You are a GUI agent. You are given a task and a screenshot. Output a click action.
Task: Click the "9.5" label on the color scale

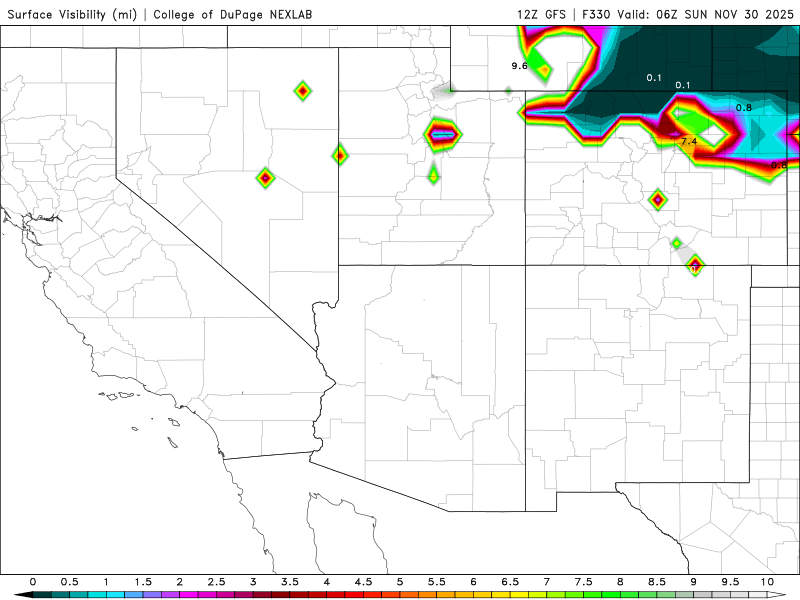tap(731, 582)
